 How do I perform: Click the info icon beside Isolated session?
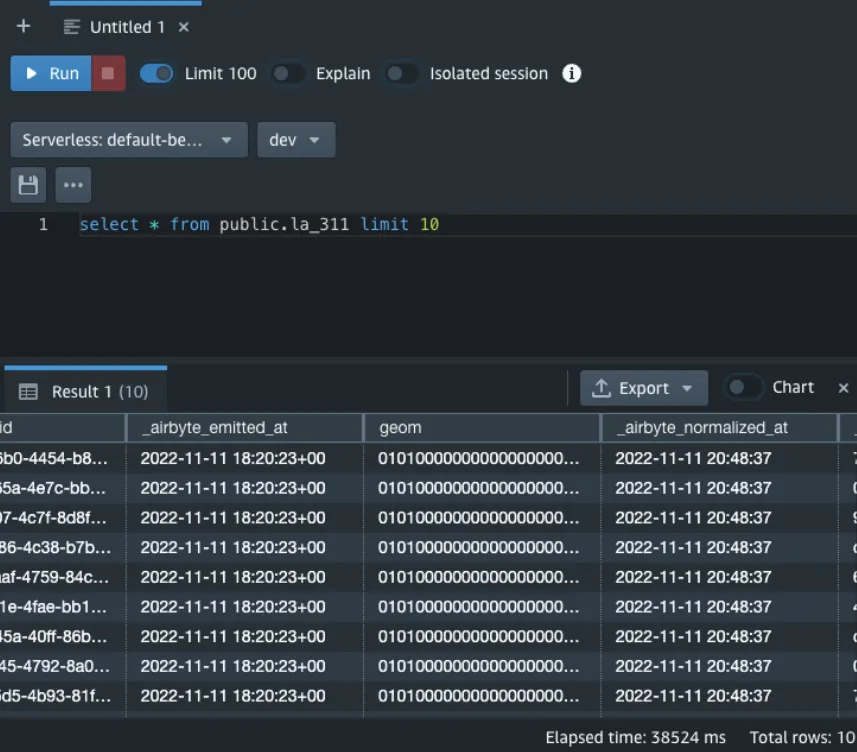click(x=571, y=74)
